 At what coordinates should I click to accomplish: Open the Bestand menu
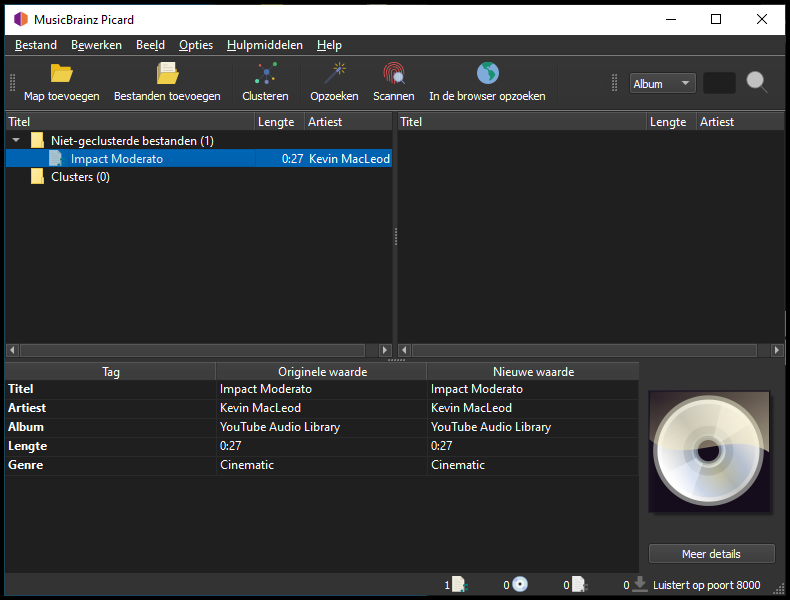point(36,45)
